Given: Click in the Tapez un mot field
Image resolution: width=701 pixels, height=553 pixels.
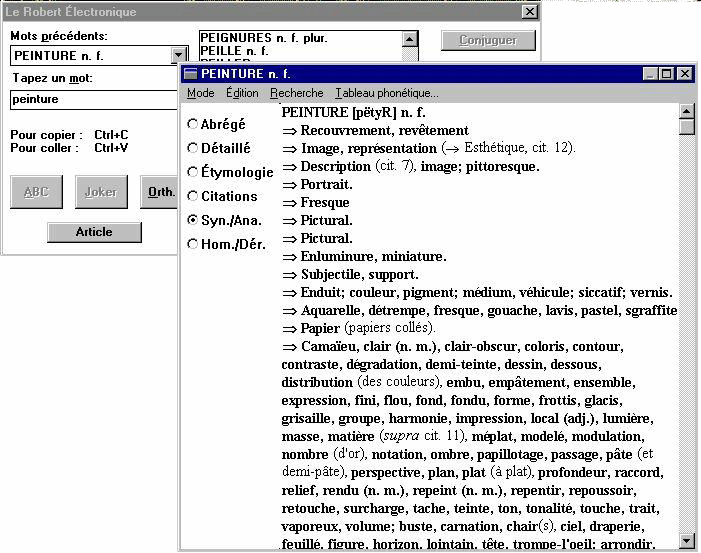Looking at the screenshot, I should click(95, 99).
